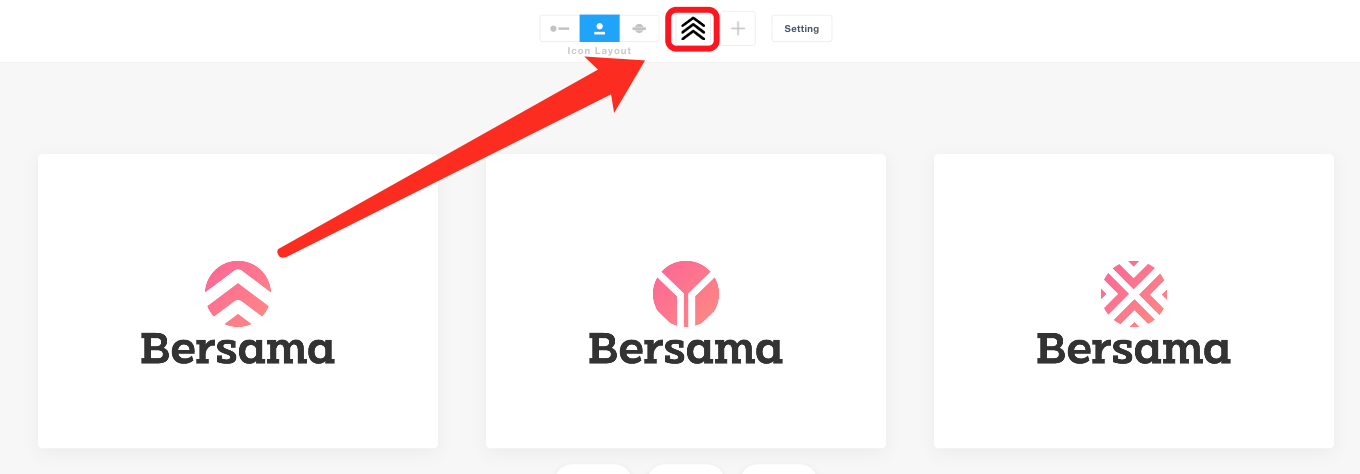
Task: Click the empty gray canvas between the first two cards
Action: [462, 301]
